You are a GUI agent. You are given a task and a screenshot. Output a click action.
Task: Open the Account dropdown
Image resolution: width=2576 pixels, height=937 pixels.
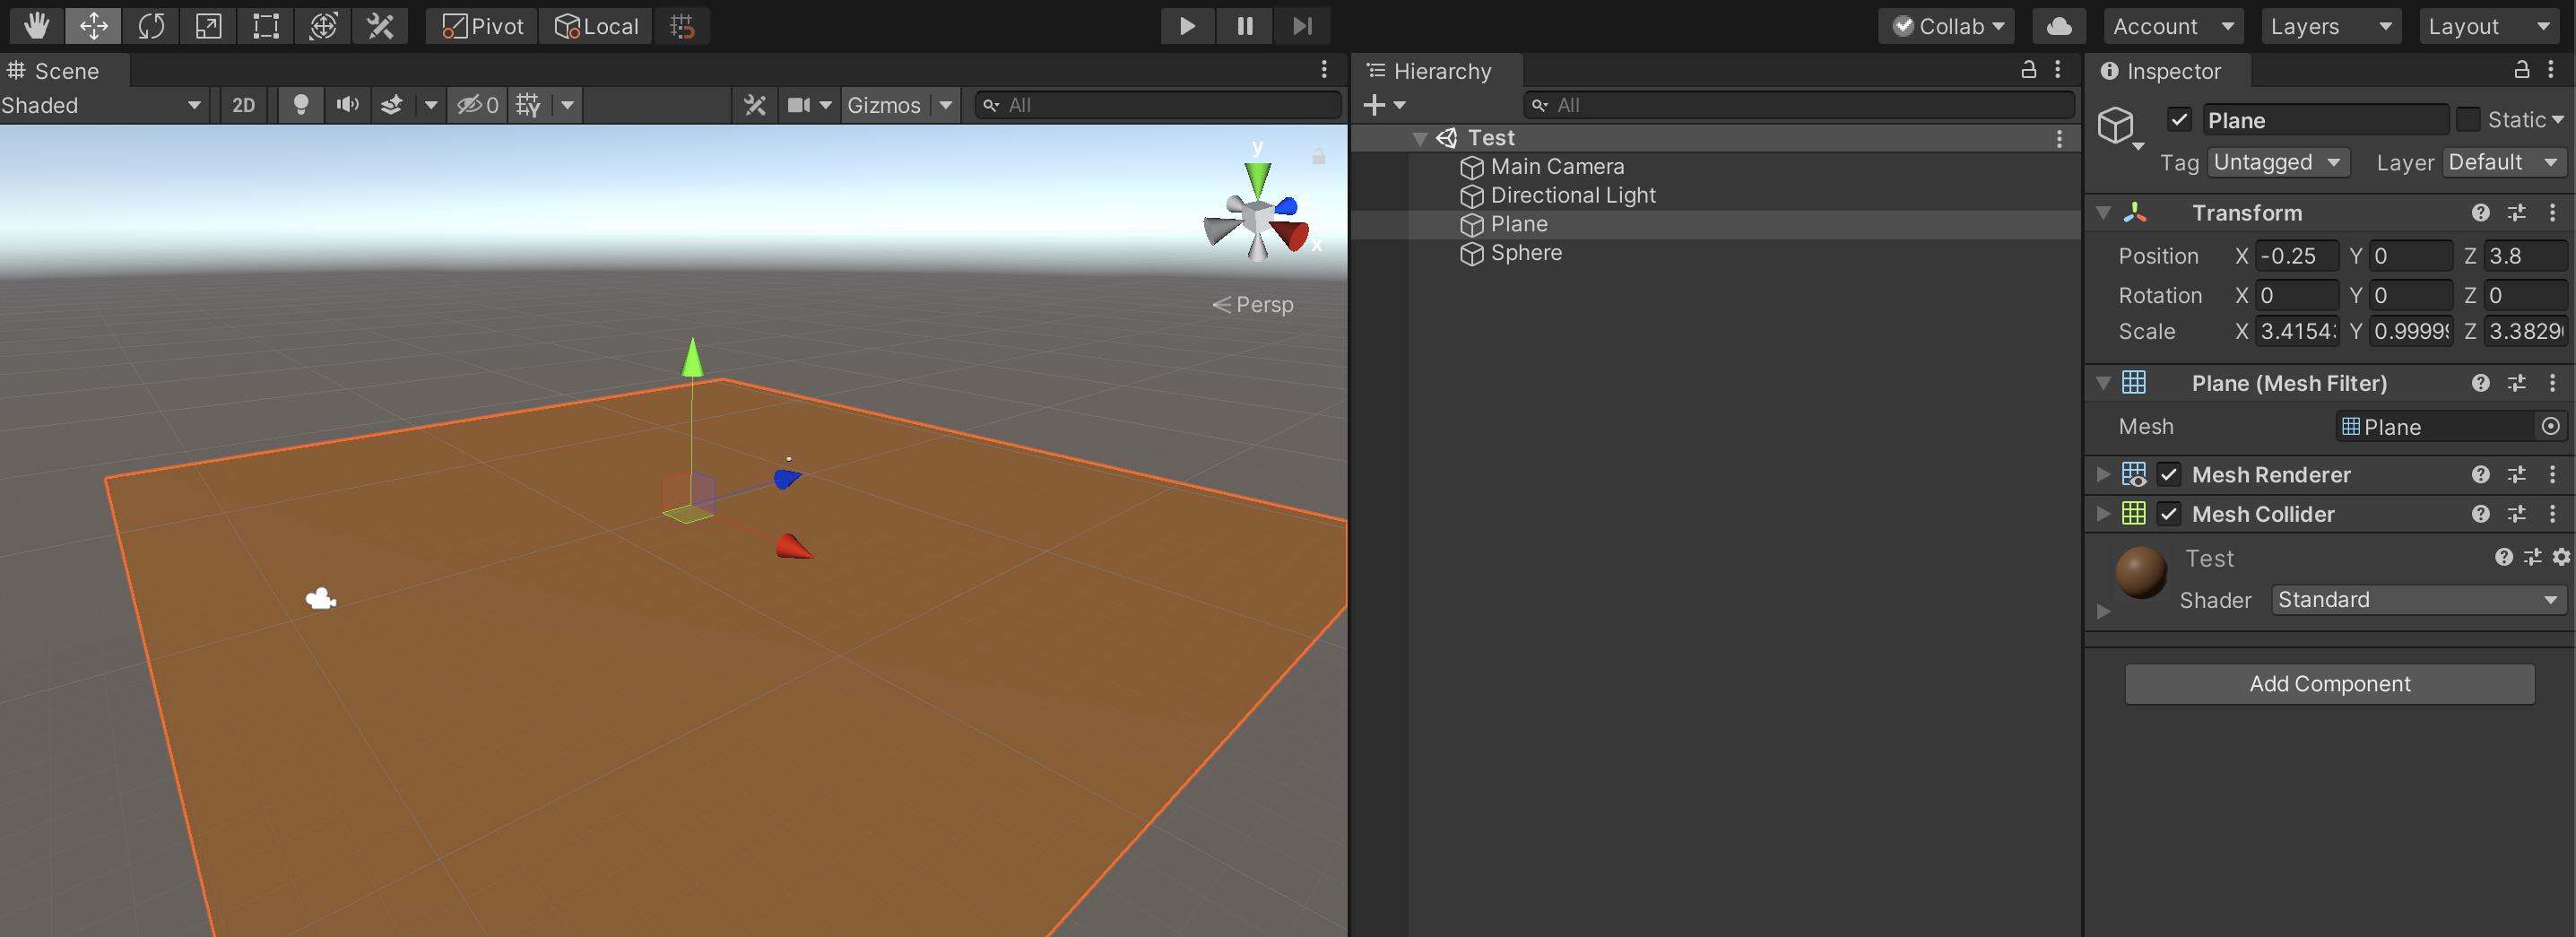(x=2173, y=26)
